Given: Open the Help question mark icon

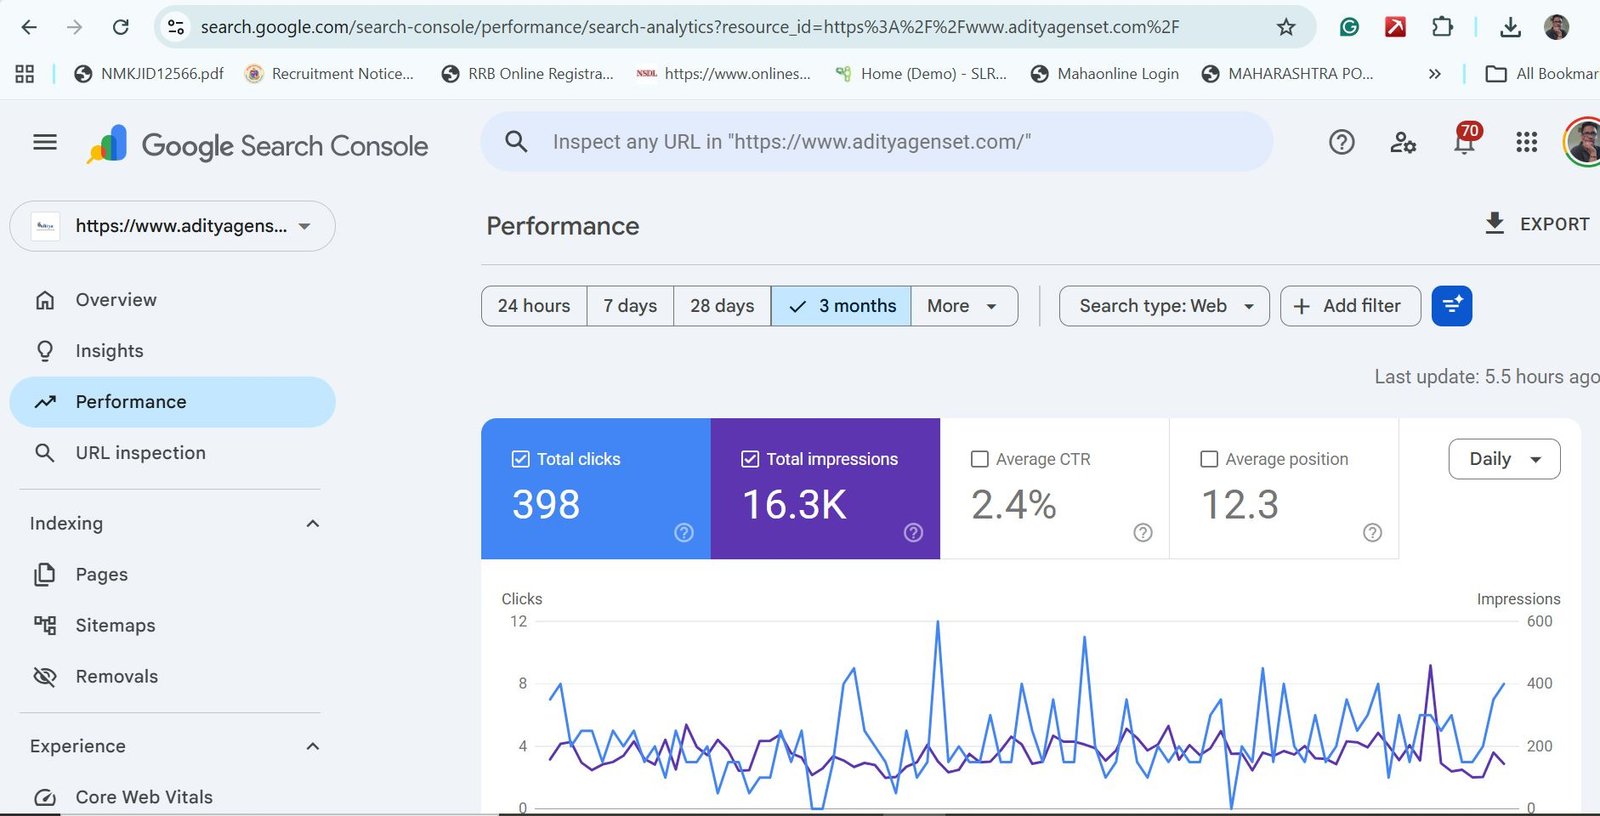Looking at the screenshot, I should click(x=1342, y=142).
